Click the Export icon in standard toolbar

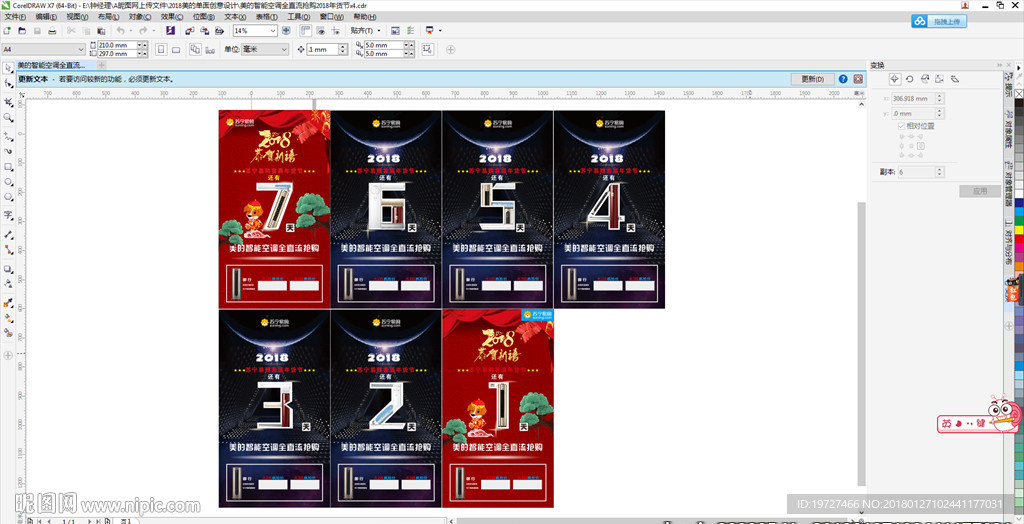204,30
